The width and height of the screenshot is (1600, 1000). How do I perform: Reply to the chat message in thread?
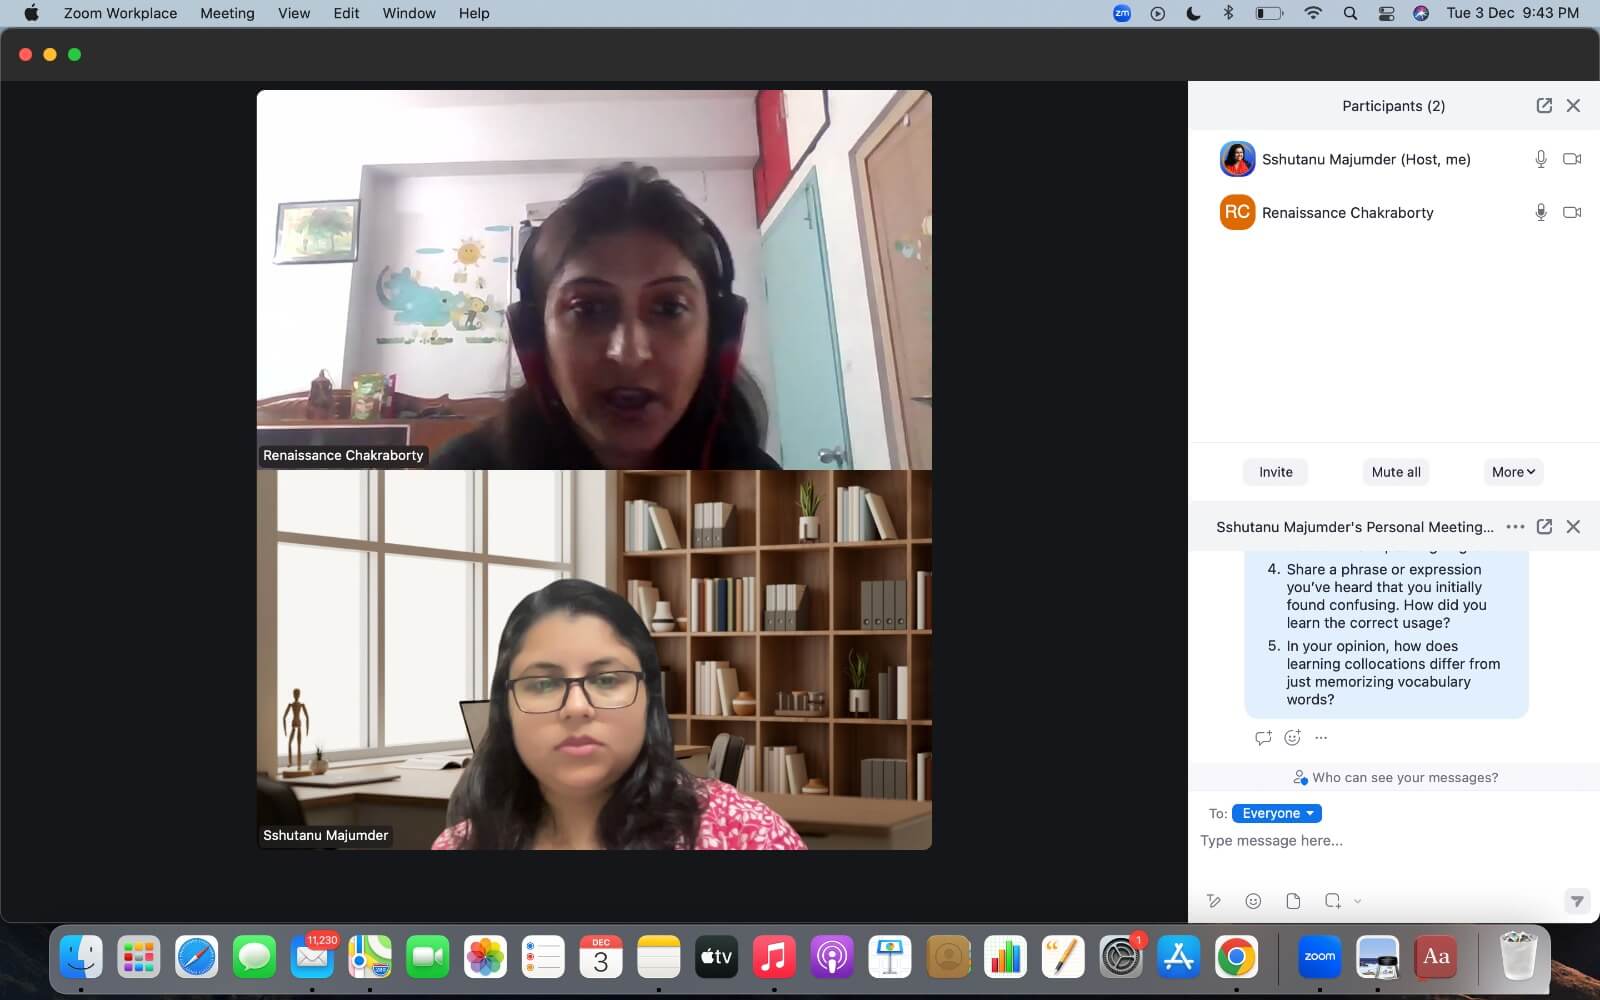pos(1263,738)
